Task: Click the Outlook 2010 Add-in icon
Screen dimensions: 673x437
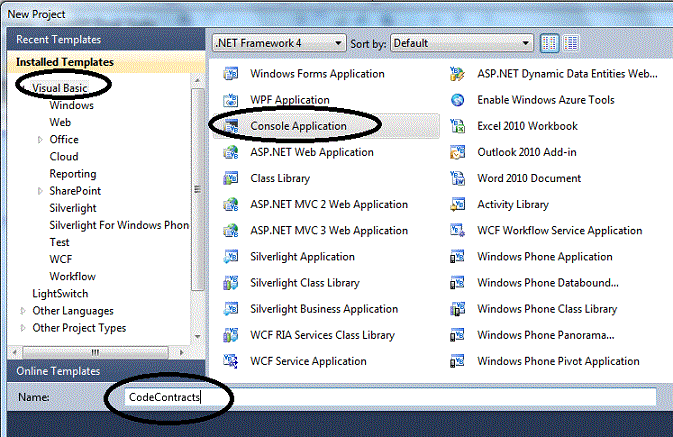Action: coord(458,152)
